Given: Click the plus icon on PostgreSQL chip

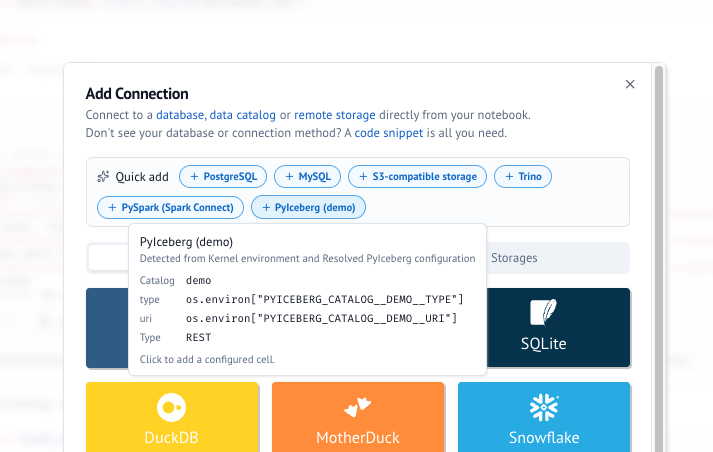Looking at the screenshot, I should tap(194, 176).
